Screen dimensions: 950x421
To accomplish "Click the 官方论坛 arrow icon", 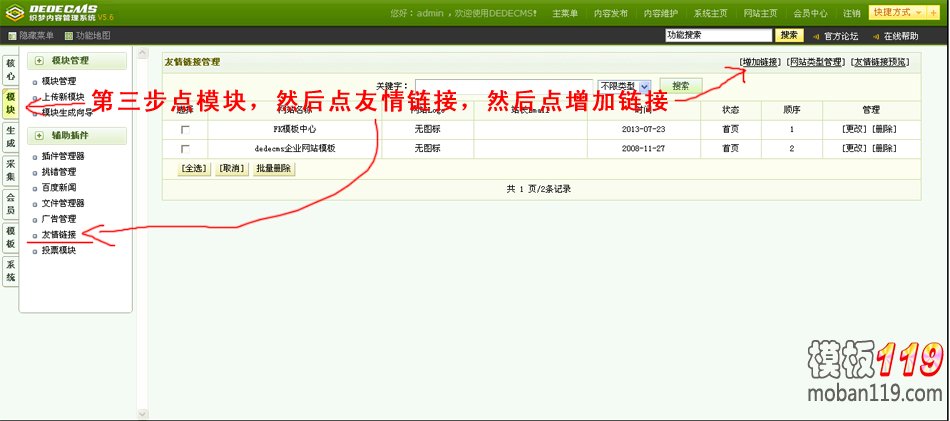I will point(815,36).
